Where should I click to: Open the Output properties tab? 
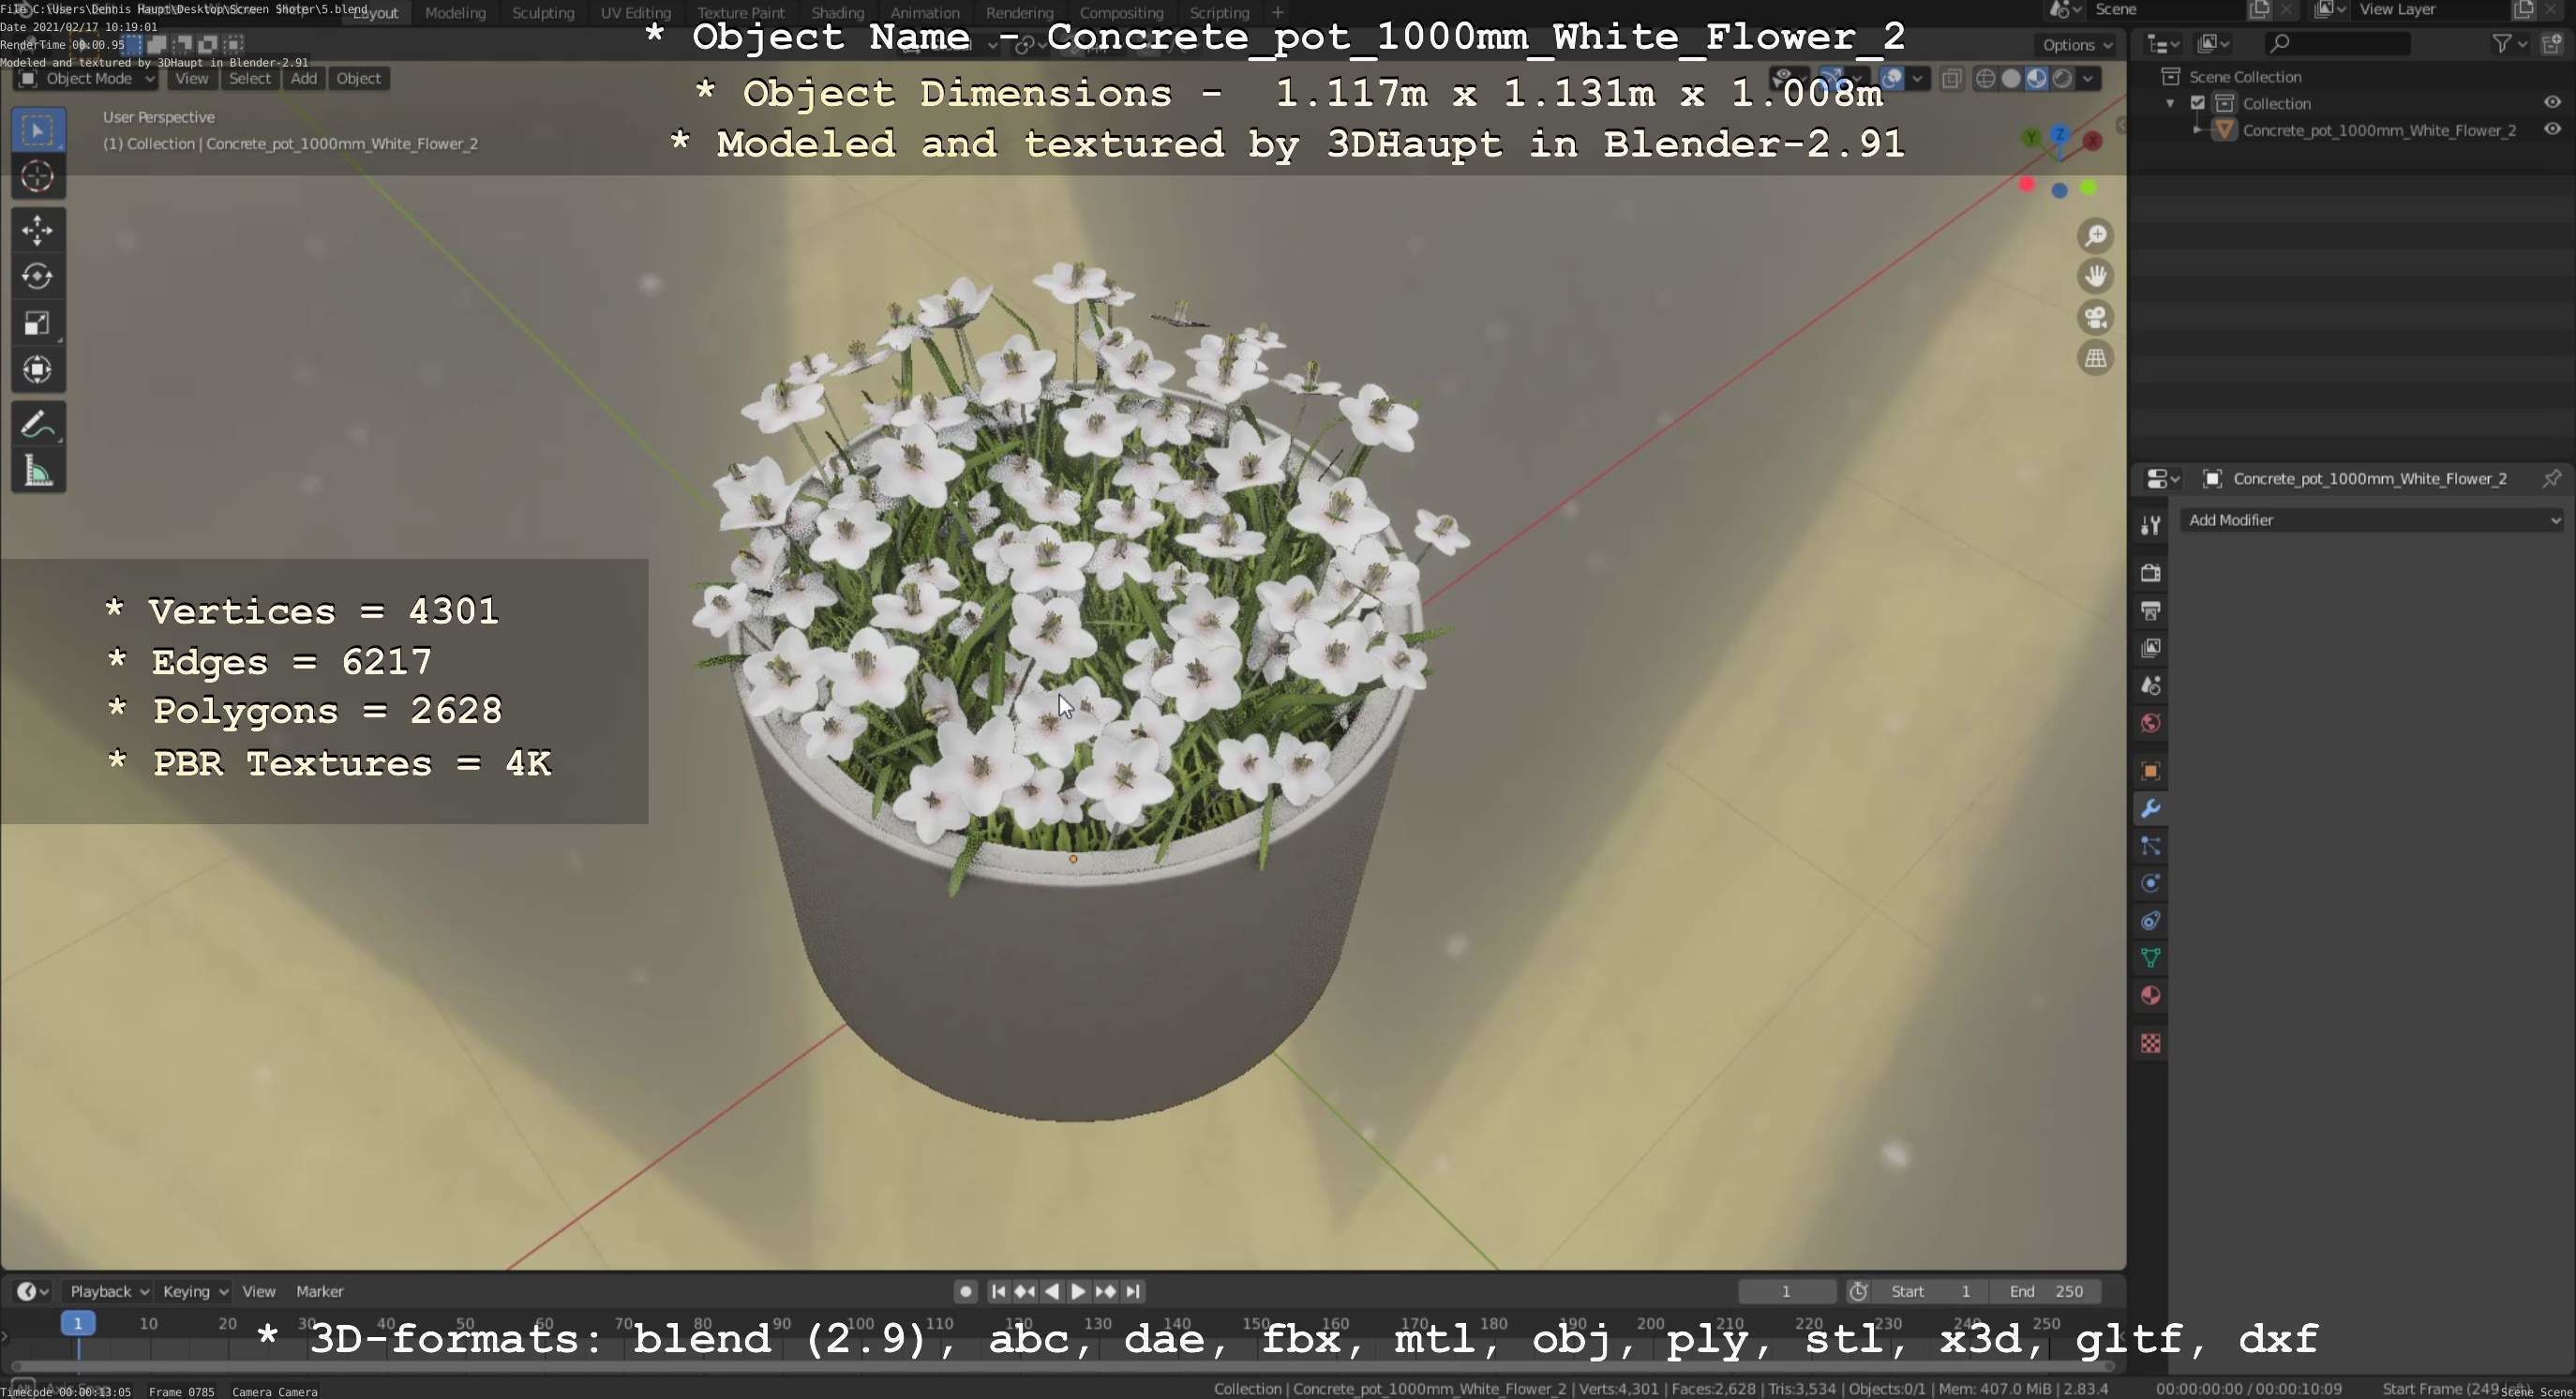tap(2150, 610)
